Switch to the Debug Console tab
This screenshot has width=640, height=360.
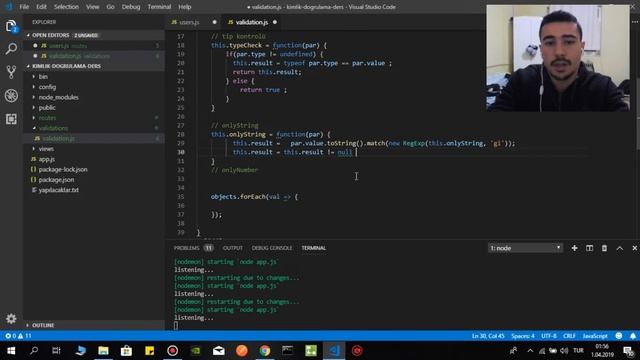[x=272, y=248]
